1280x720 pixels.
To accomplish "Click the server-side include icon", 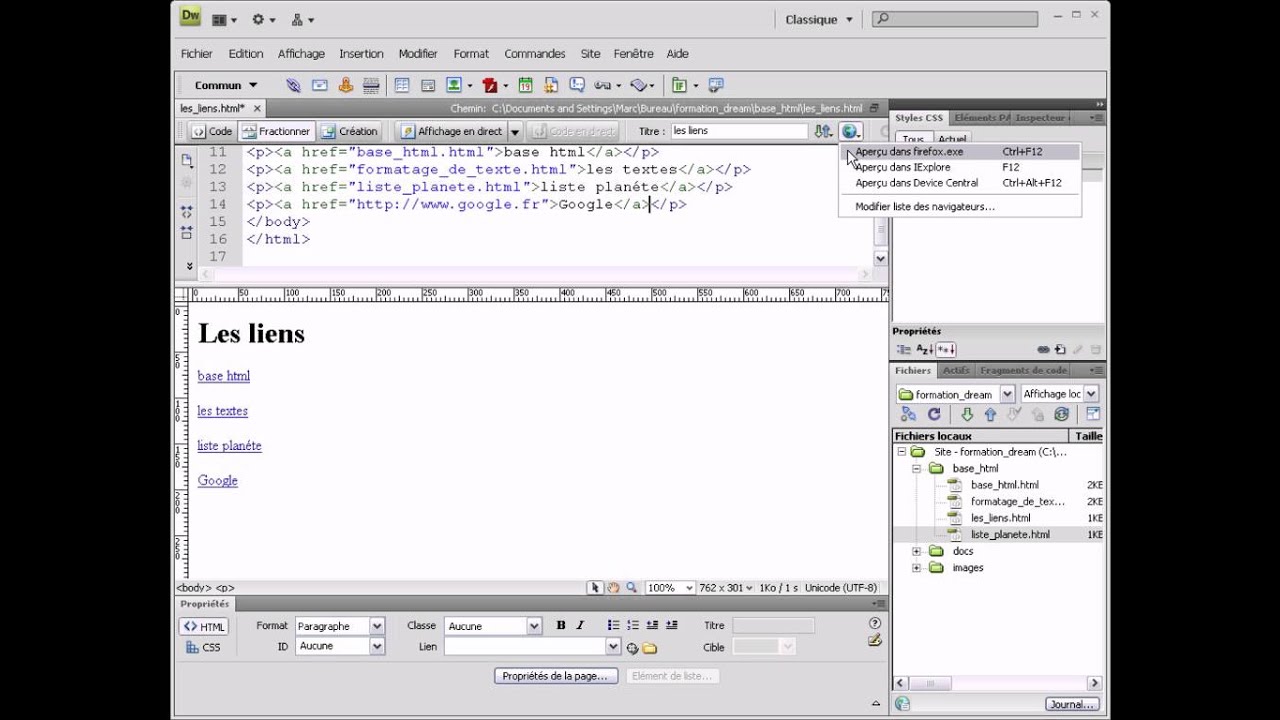I will (x=552, y=85).
